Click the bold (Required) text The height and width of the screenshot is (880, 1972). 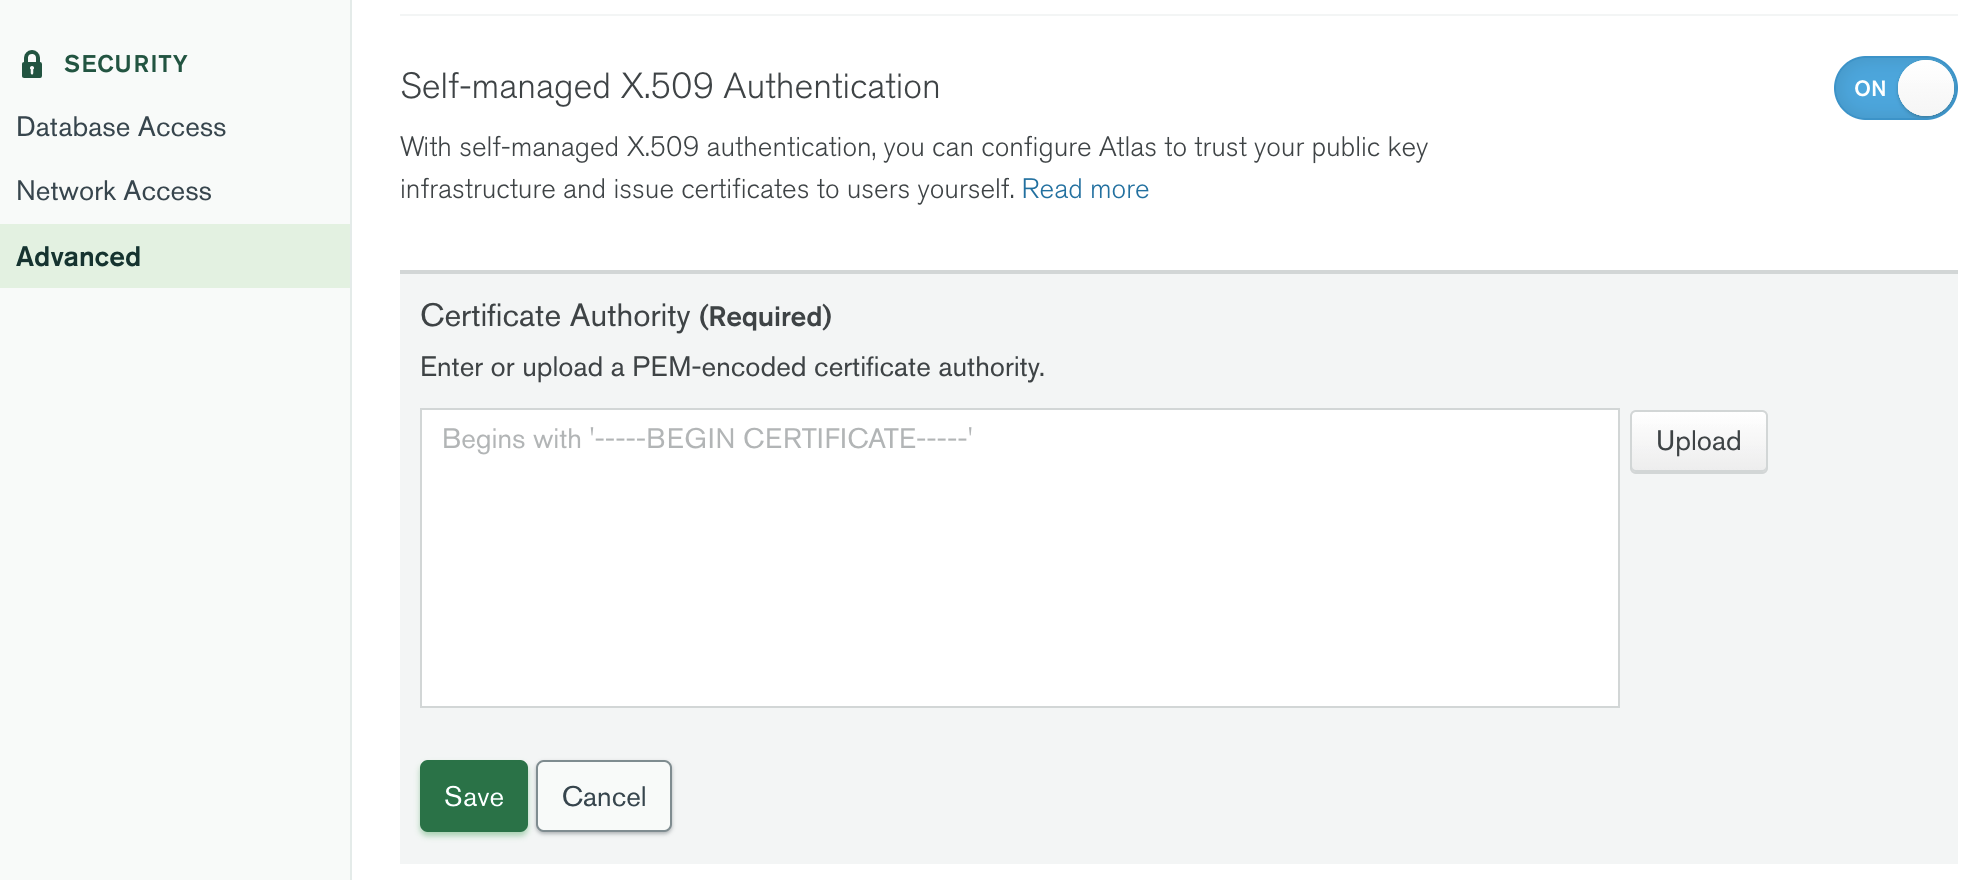[x=765, y=317]
